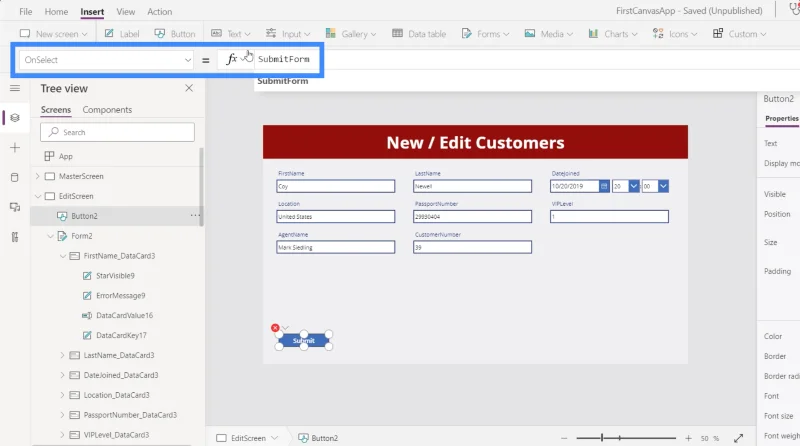The width and height of the screenshot is (800, 446).
Task: Open the Home tab
Action: [56, 11]
